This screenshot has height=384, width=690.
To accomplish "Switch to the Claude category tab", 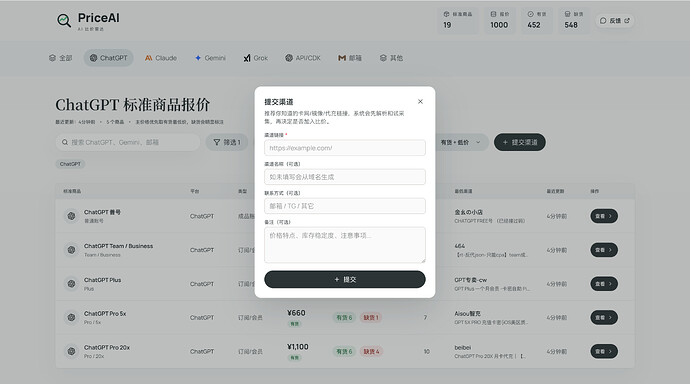I will (x=161, y=58).
